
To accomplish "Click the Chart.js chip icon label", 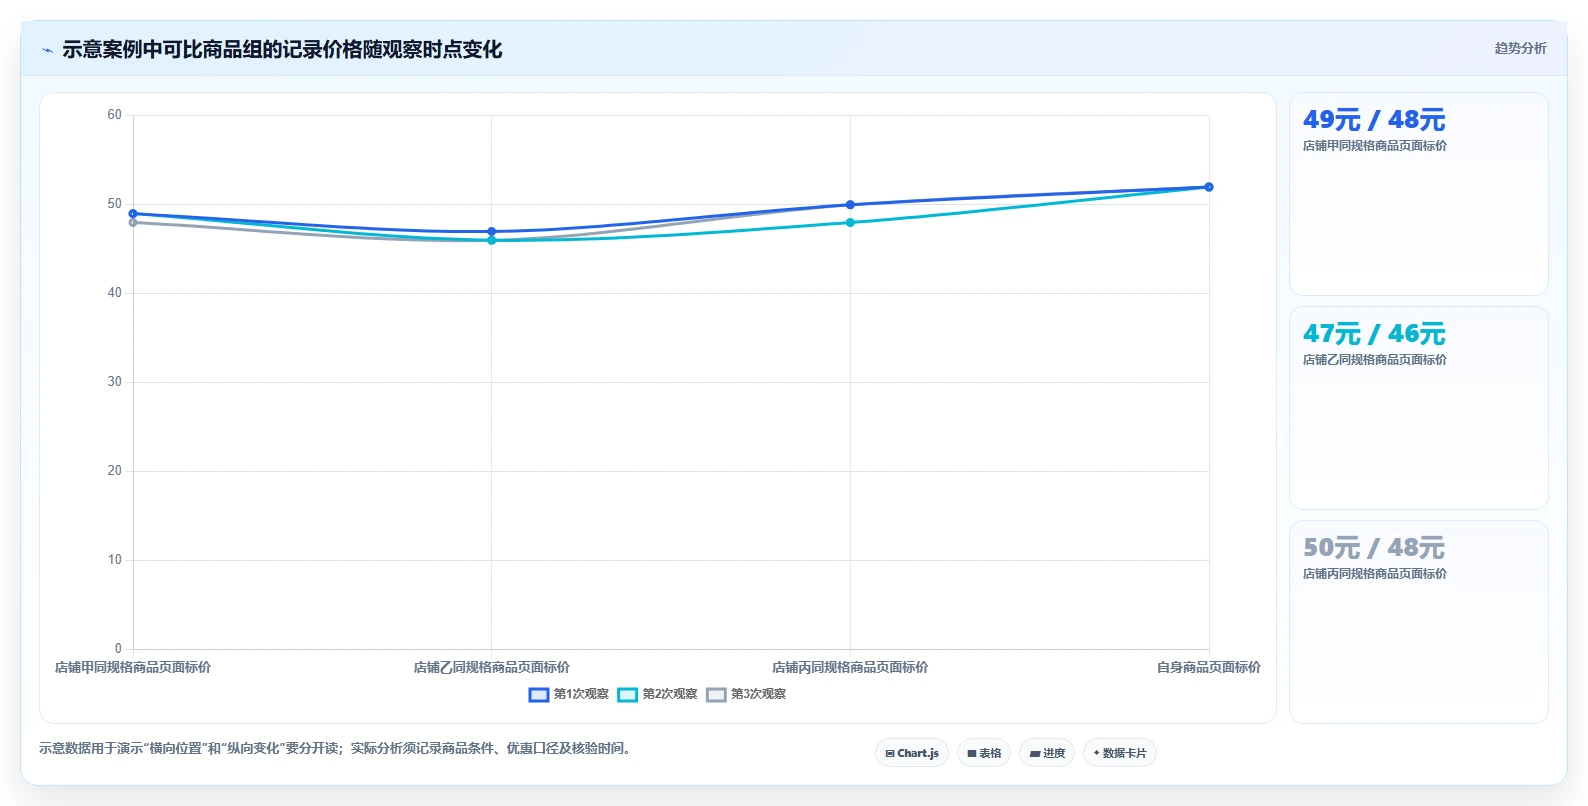I will (x=912, y=753).
